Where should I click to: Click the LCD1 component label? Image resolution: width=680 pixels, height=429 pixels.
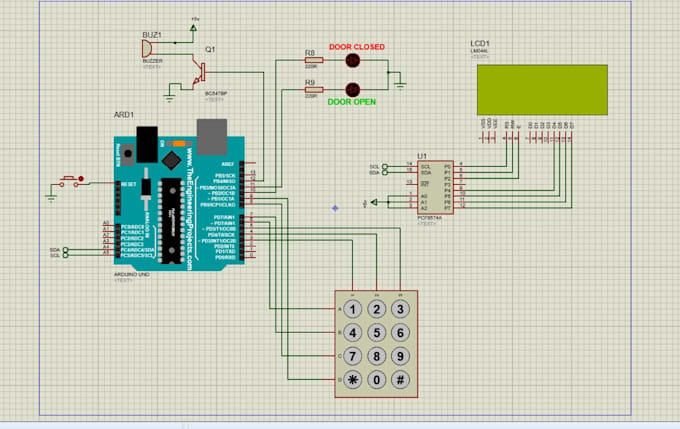coord(480,43)
